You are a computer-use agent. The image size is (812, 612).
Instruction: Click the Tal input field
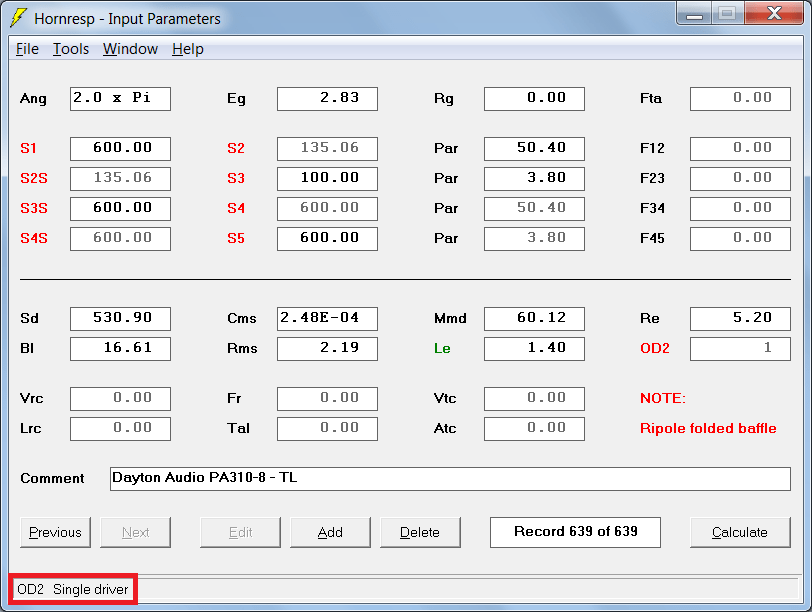point(327,429)
